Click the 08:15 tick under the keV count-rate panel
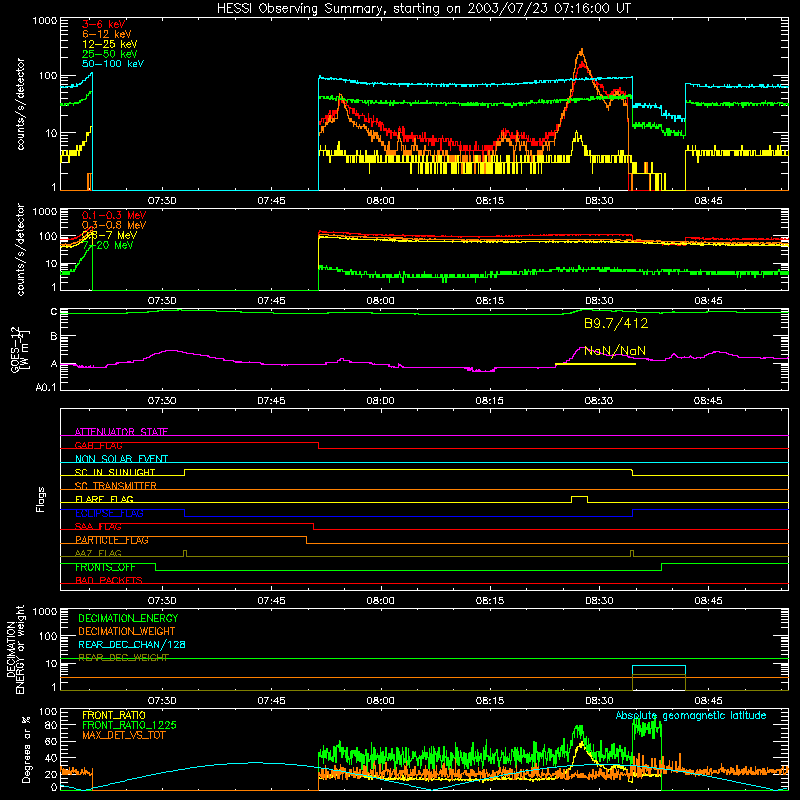 point(490,201)
